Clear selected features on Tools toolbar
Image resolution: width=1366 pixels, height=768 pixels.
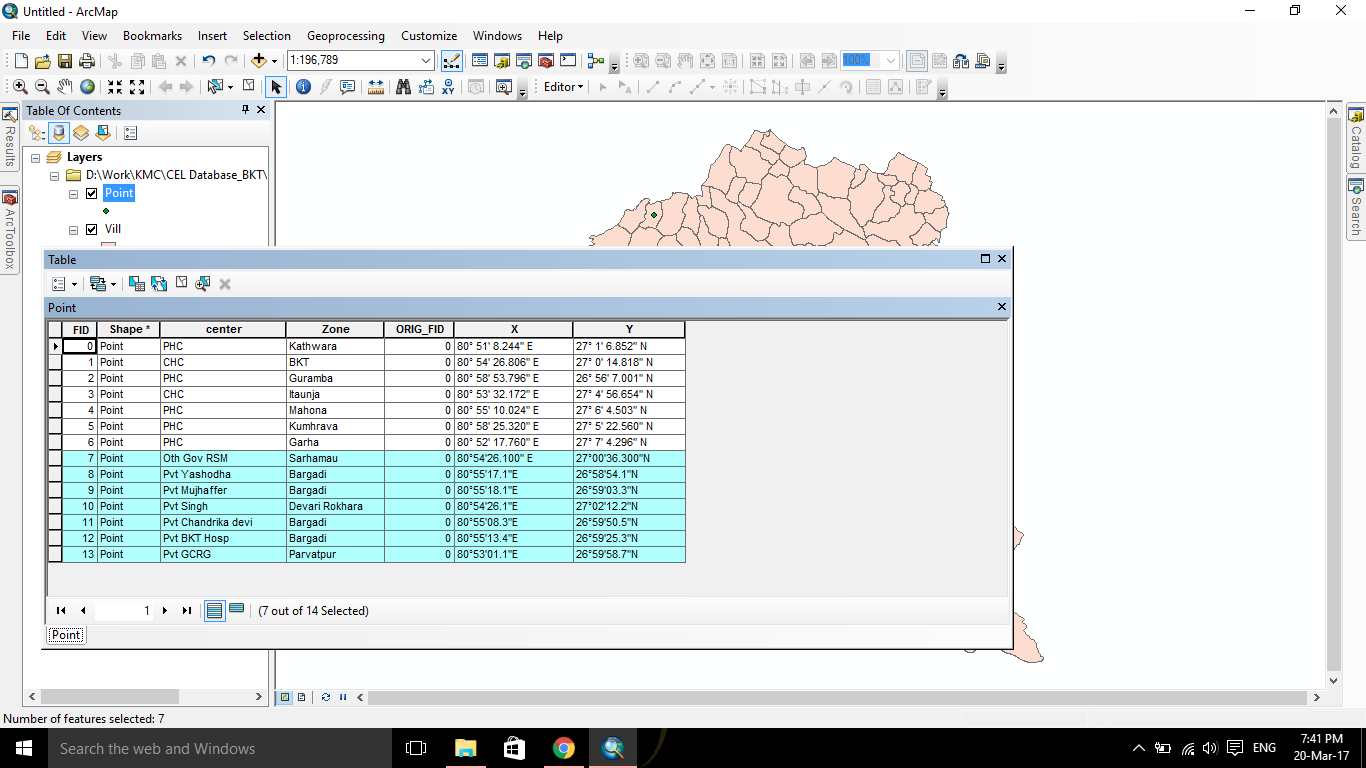click(249, 86)
